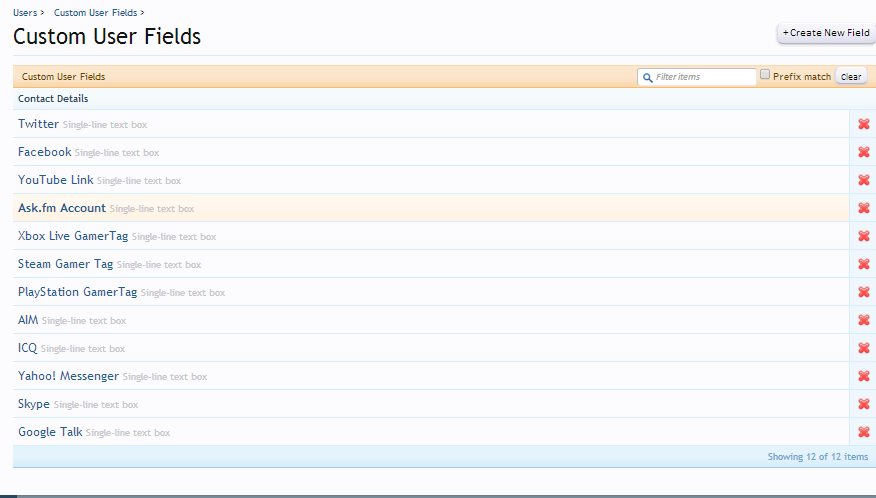Open the Custom User Fields breadcrumb link

click(x=96, y=12)
